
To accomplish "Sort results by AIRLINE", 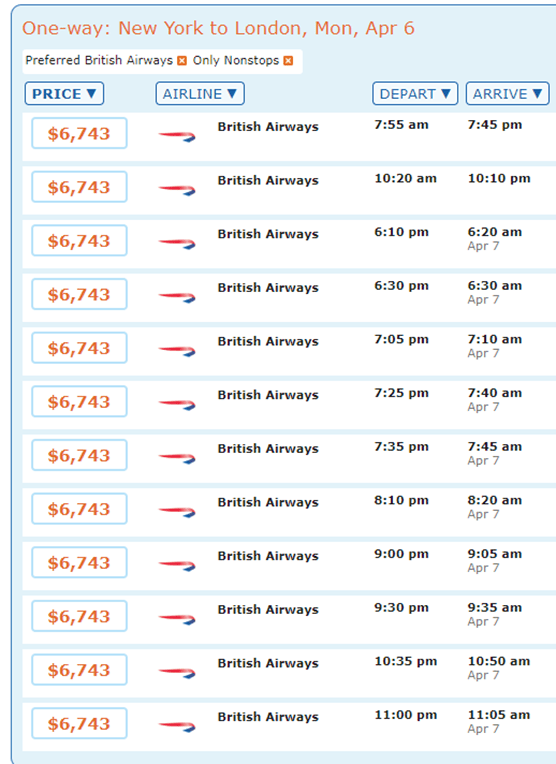I will 200,94.
